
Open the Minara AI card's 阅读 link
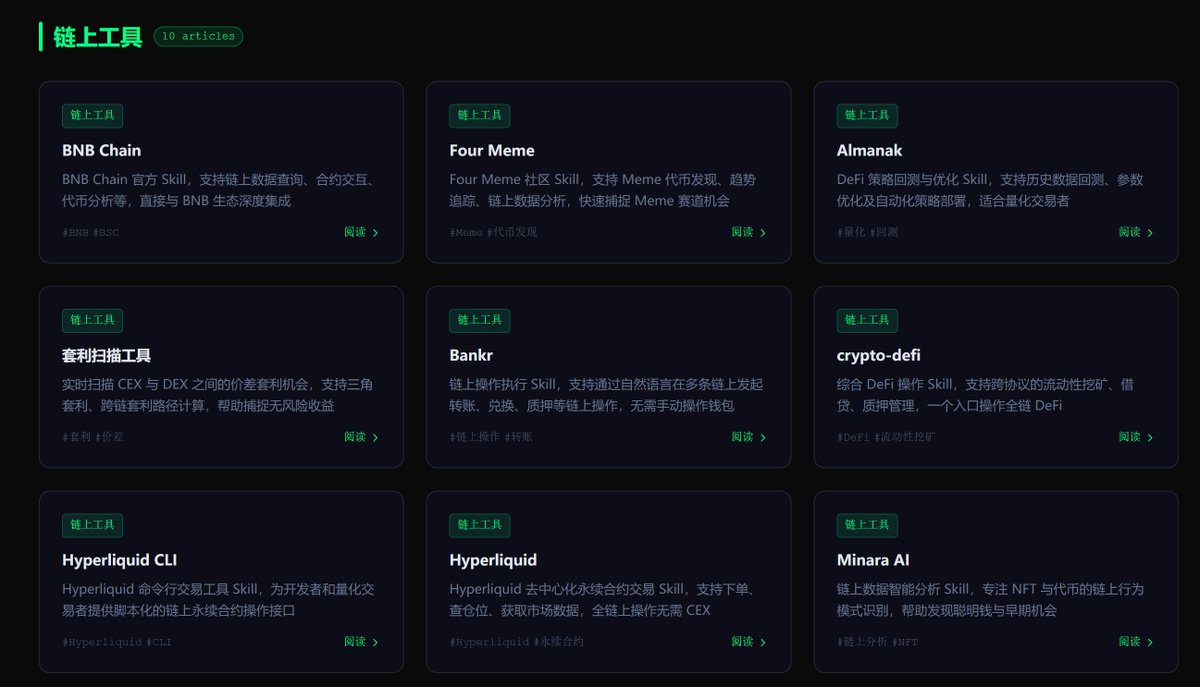pos(1136,642)
